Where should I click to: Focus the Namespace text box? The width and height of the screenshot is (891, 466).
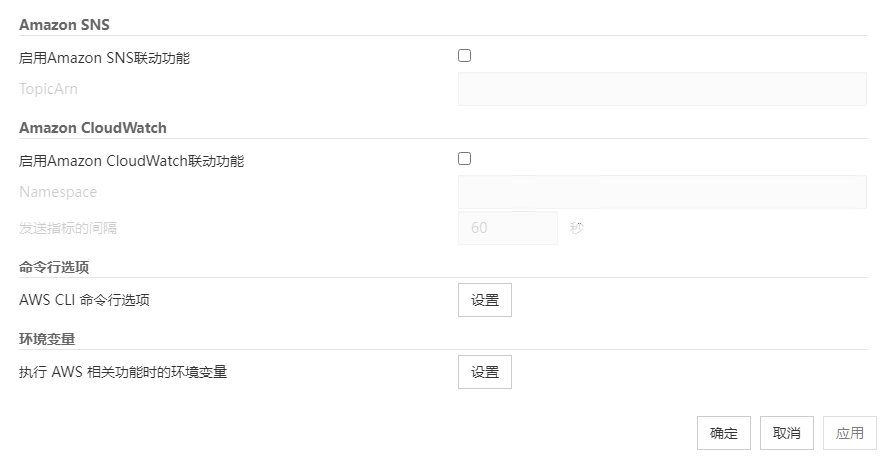click(x=661, y=192)
